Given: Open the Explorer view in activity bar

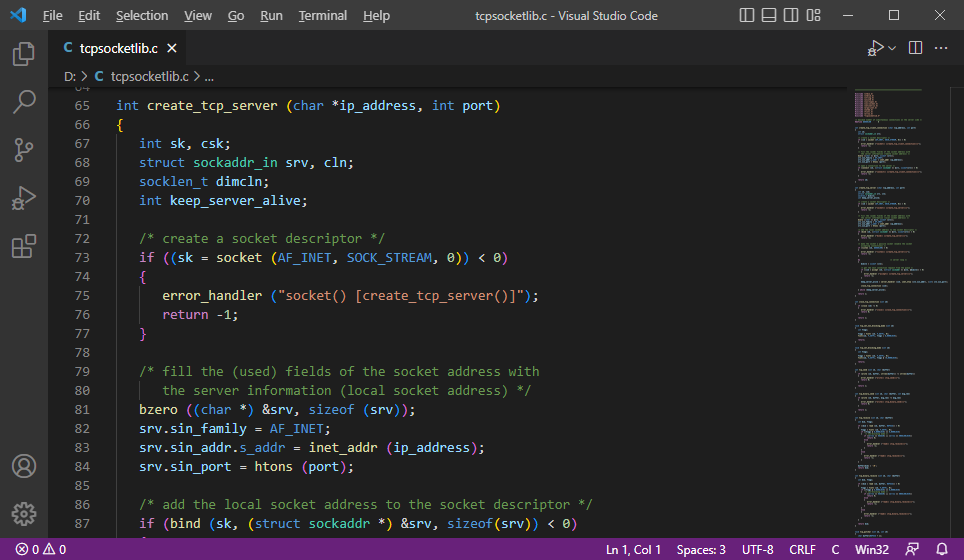Looking at the screenshot, I should (23, 54).
